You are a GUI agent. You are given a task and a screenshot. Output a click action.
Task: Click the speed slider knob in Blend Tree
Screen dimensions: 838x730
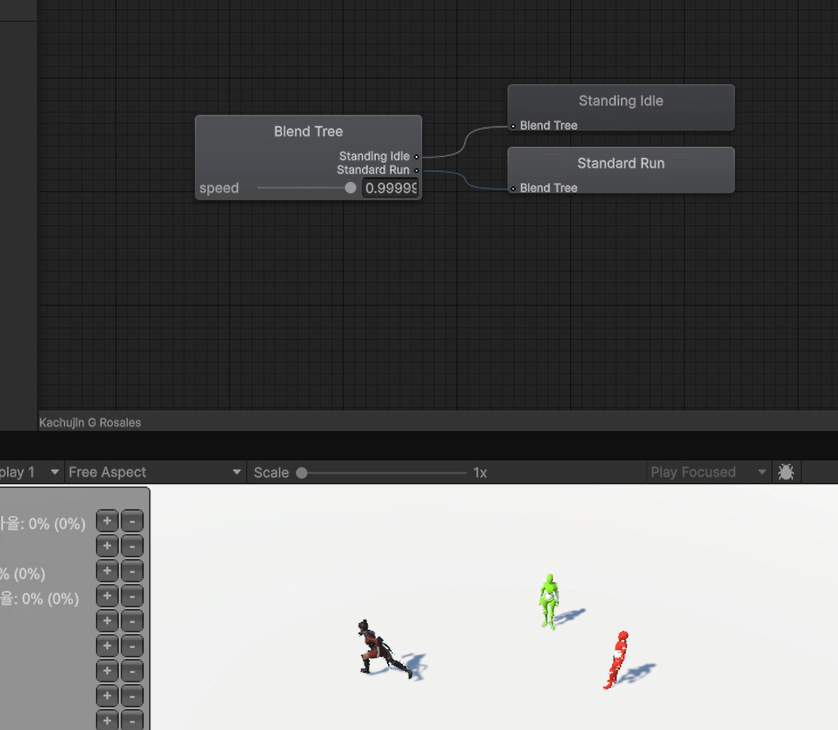(x=350, y=188)
